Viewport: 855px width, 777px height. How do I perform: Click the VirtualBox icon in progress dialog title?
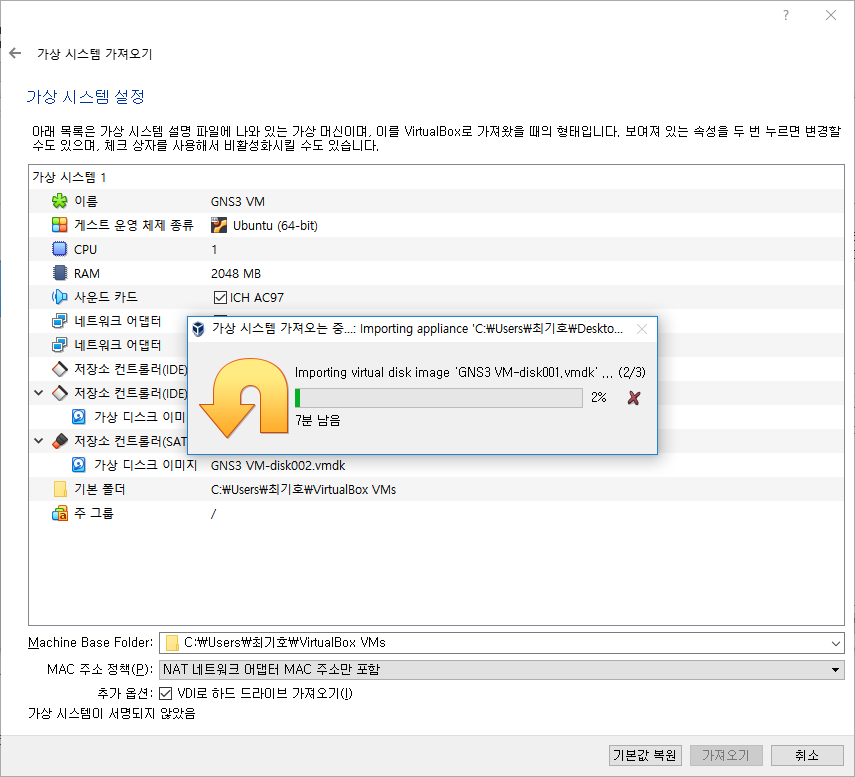198,329
